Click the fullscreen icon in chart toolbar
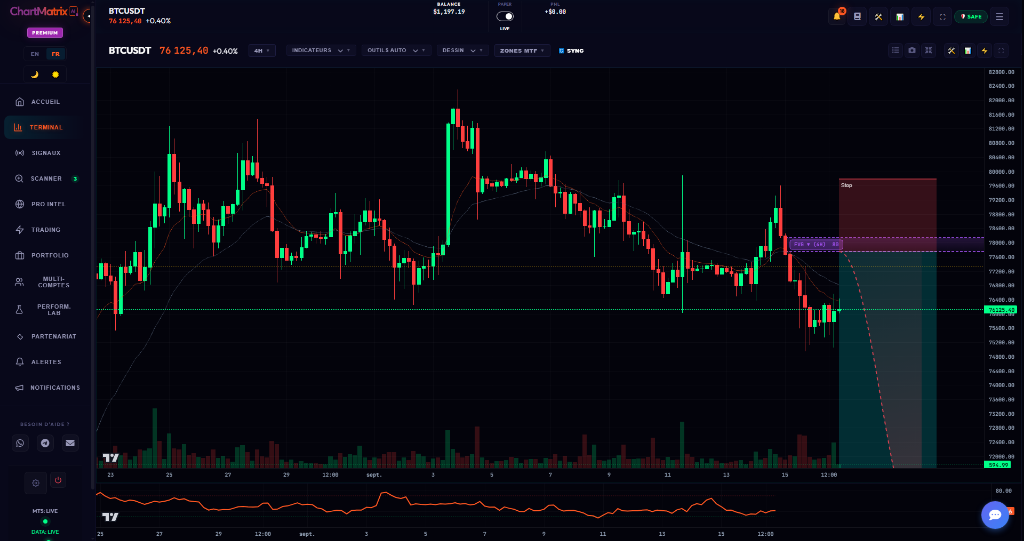Image resolution: width=1024 pixels, height=541 pixels. pyautogui.click(x=1000, y=50)
